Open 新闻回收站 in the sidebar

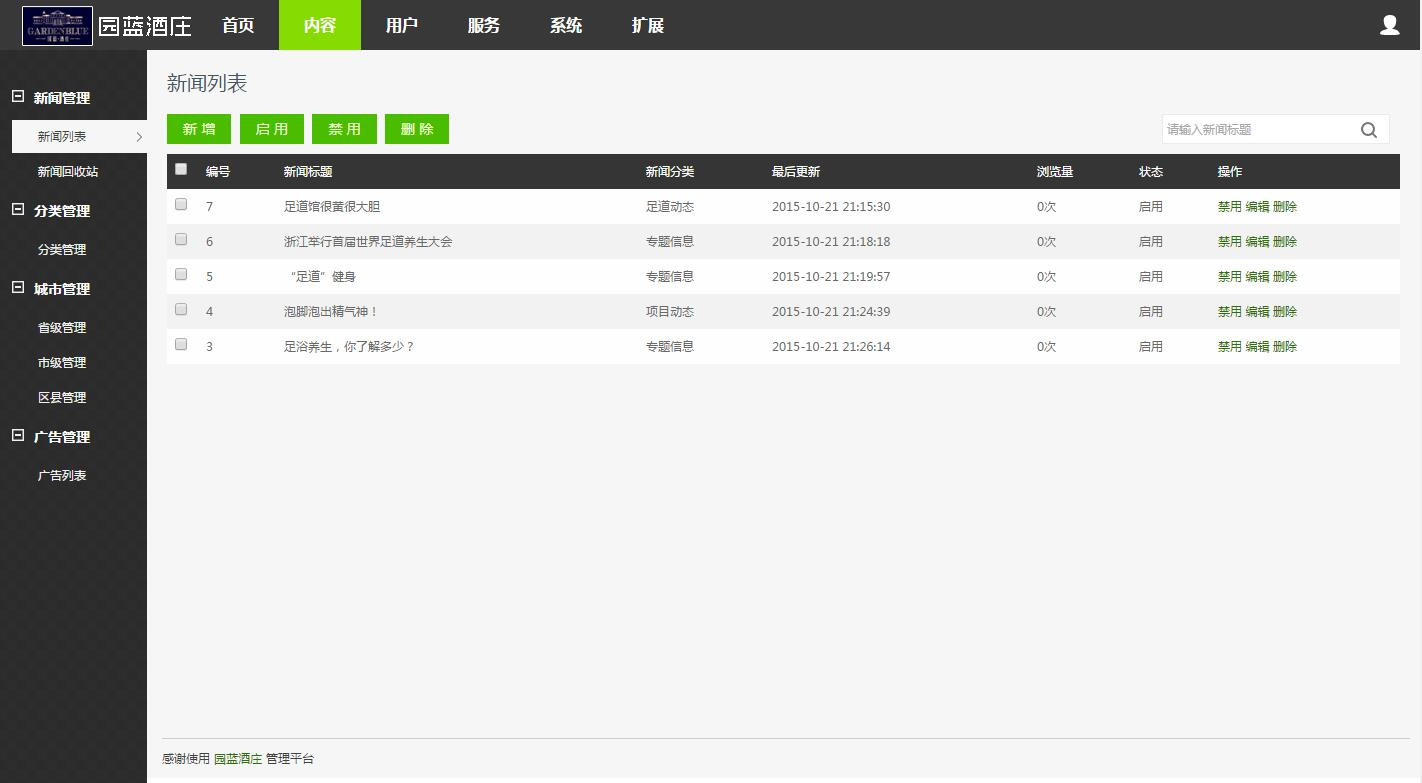(68, 172)
